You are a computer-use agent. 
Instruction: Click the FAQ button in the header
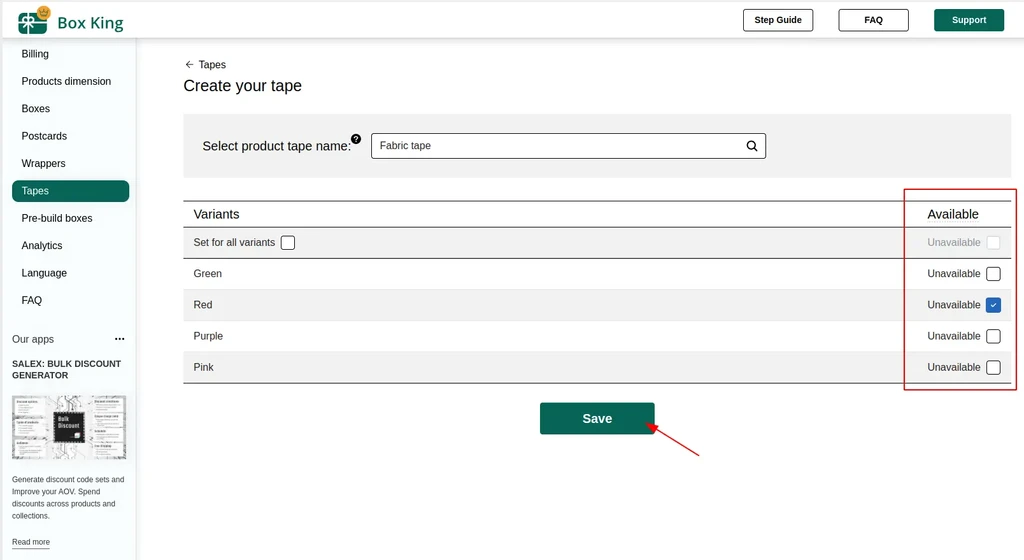pos(873,20)
